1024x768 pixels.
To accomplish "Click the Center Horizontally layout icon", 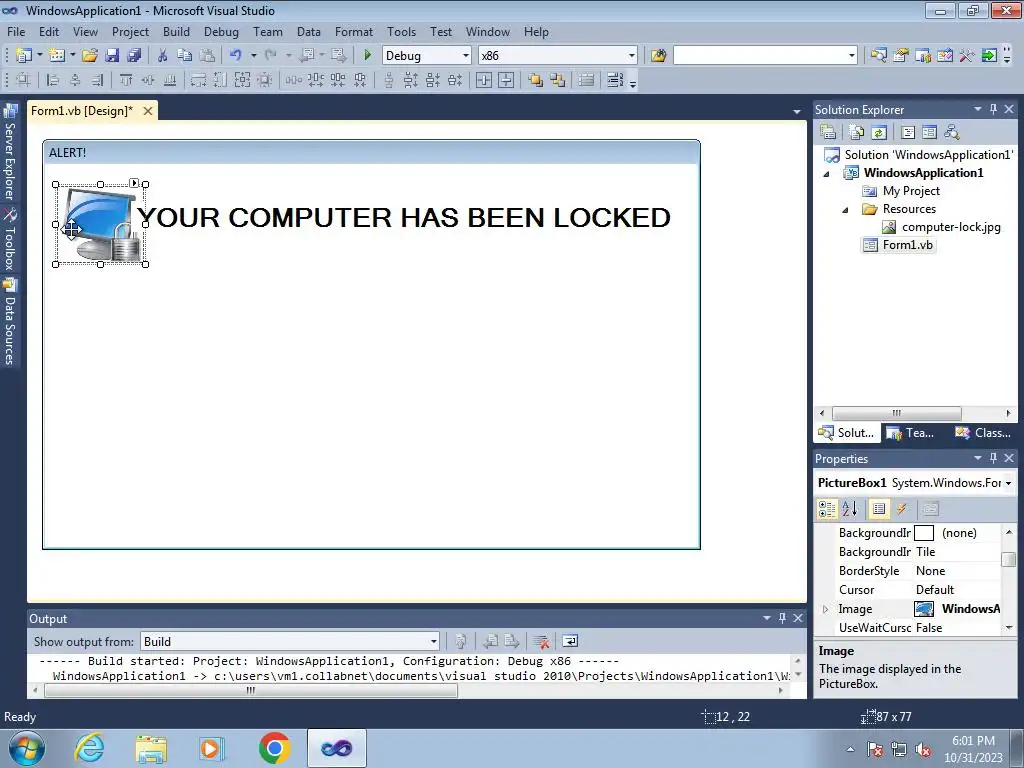I will 484,80.
